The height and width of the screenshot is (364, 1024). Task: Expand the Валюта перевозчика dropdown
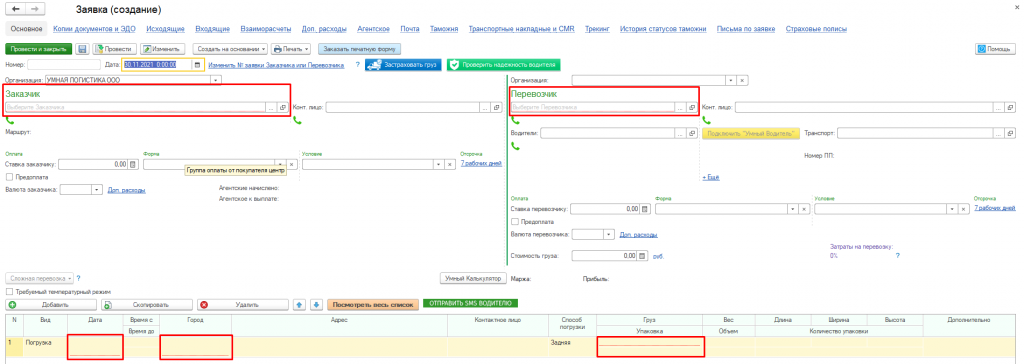(609, 234)
